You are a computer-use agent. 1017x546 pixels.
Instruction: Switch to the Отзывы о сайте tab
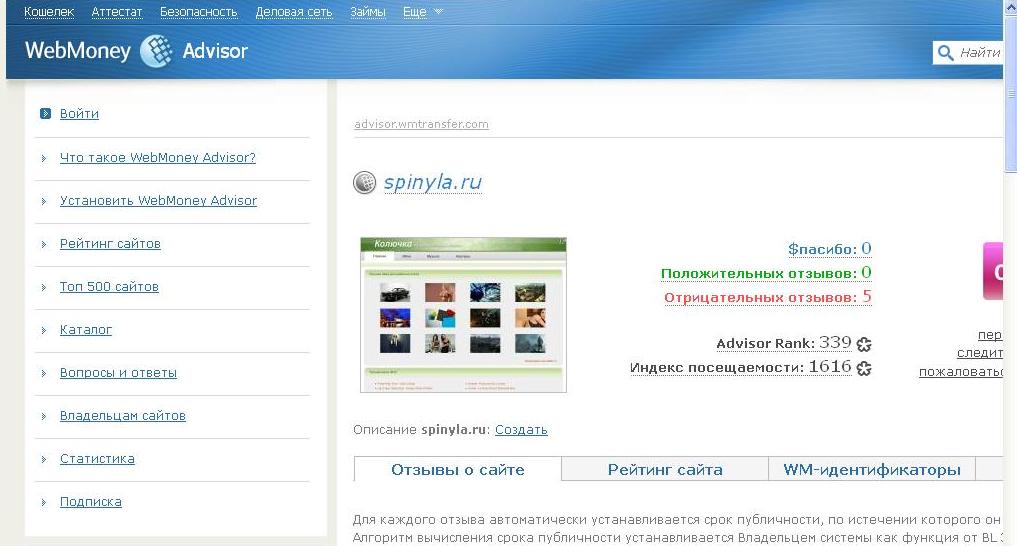click(458, 469)
